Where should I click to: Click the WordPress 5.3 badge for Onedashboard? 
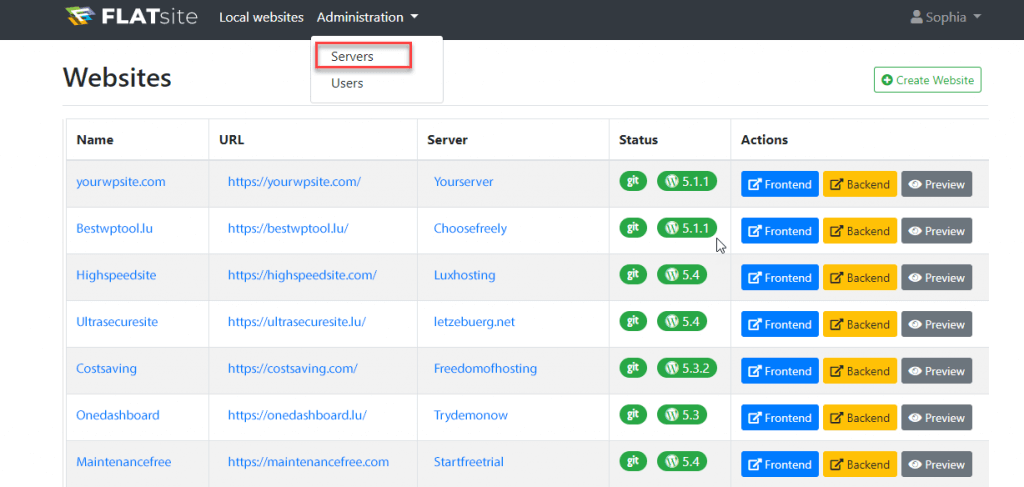[682, 414]
